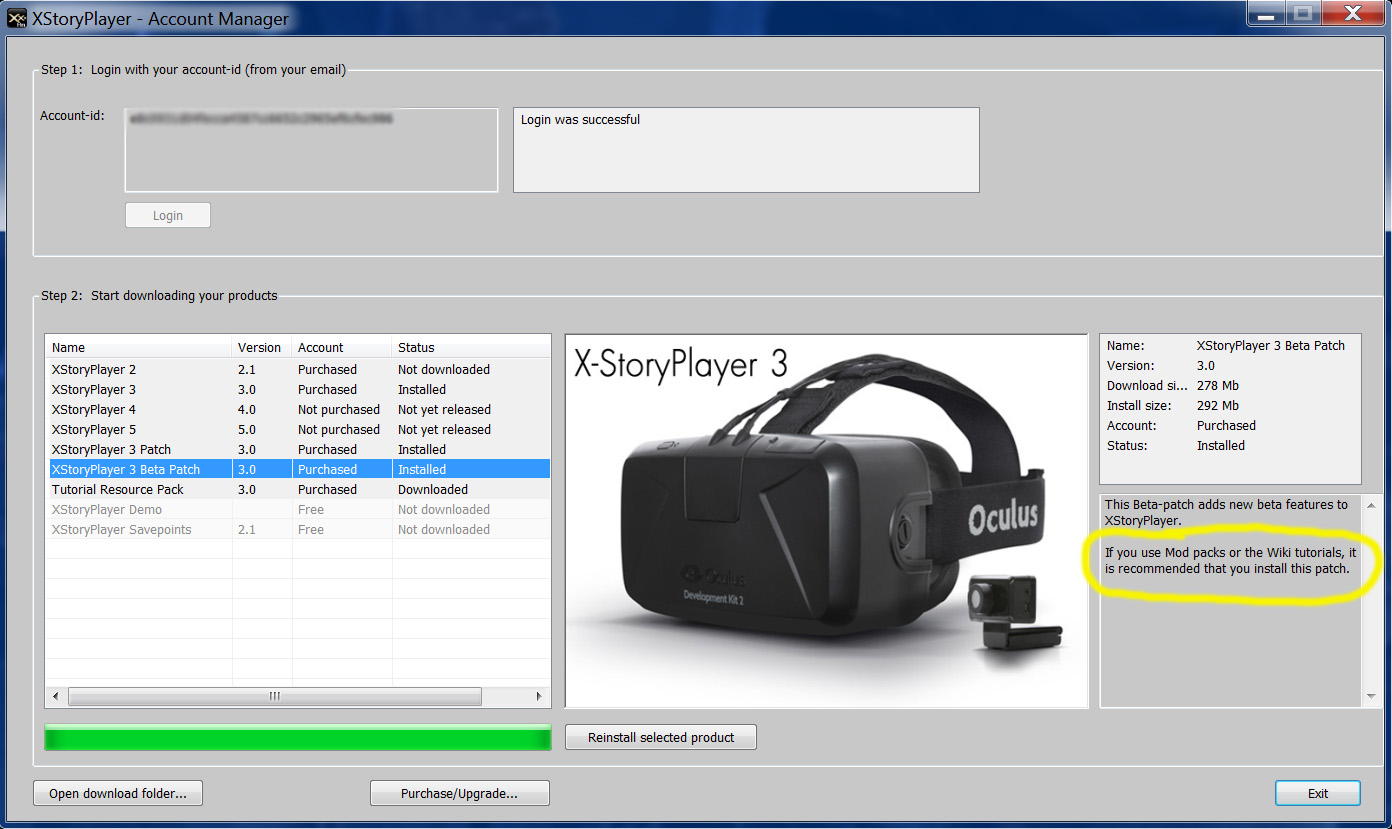The width and height of the screenshot is (1392, 829).
Task: Click the green download progress bar
Action: click(x=298, y=738)
